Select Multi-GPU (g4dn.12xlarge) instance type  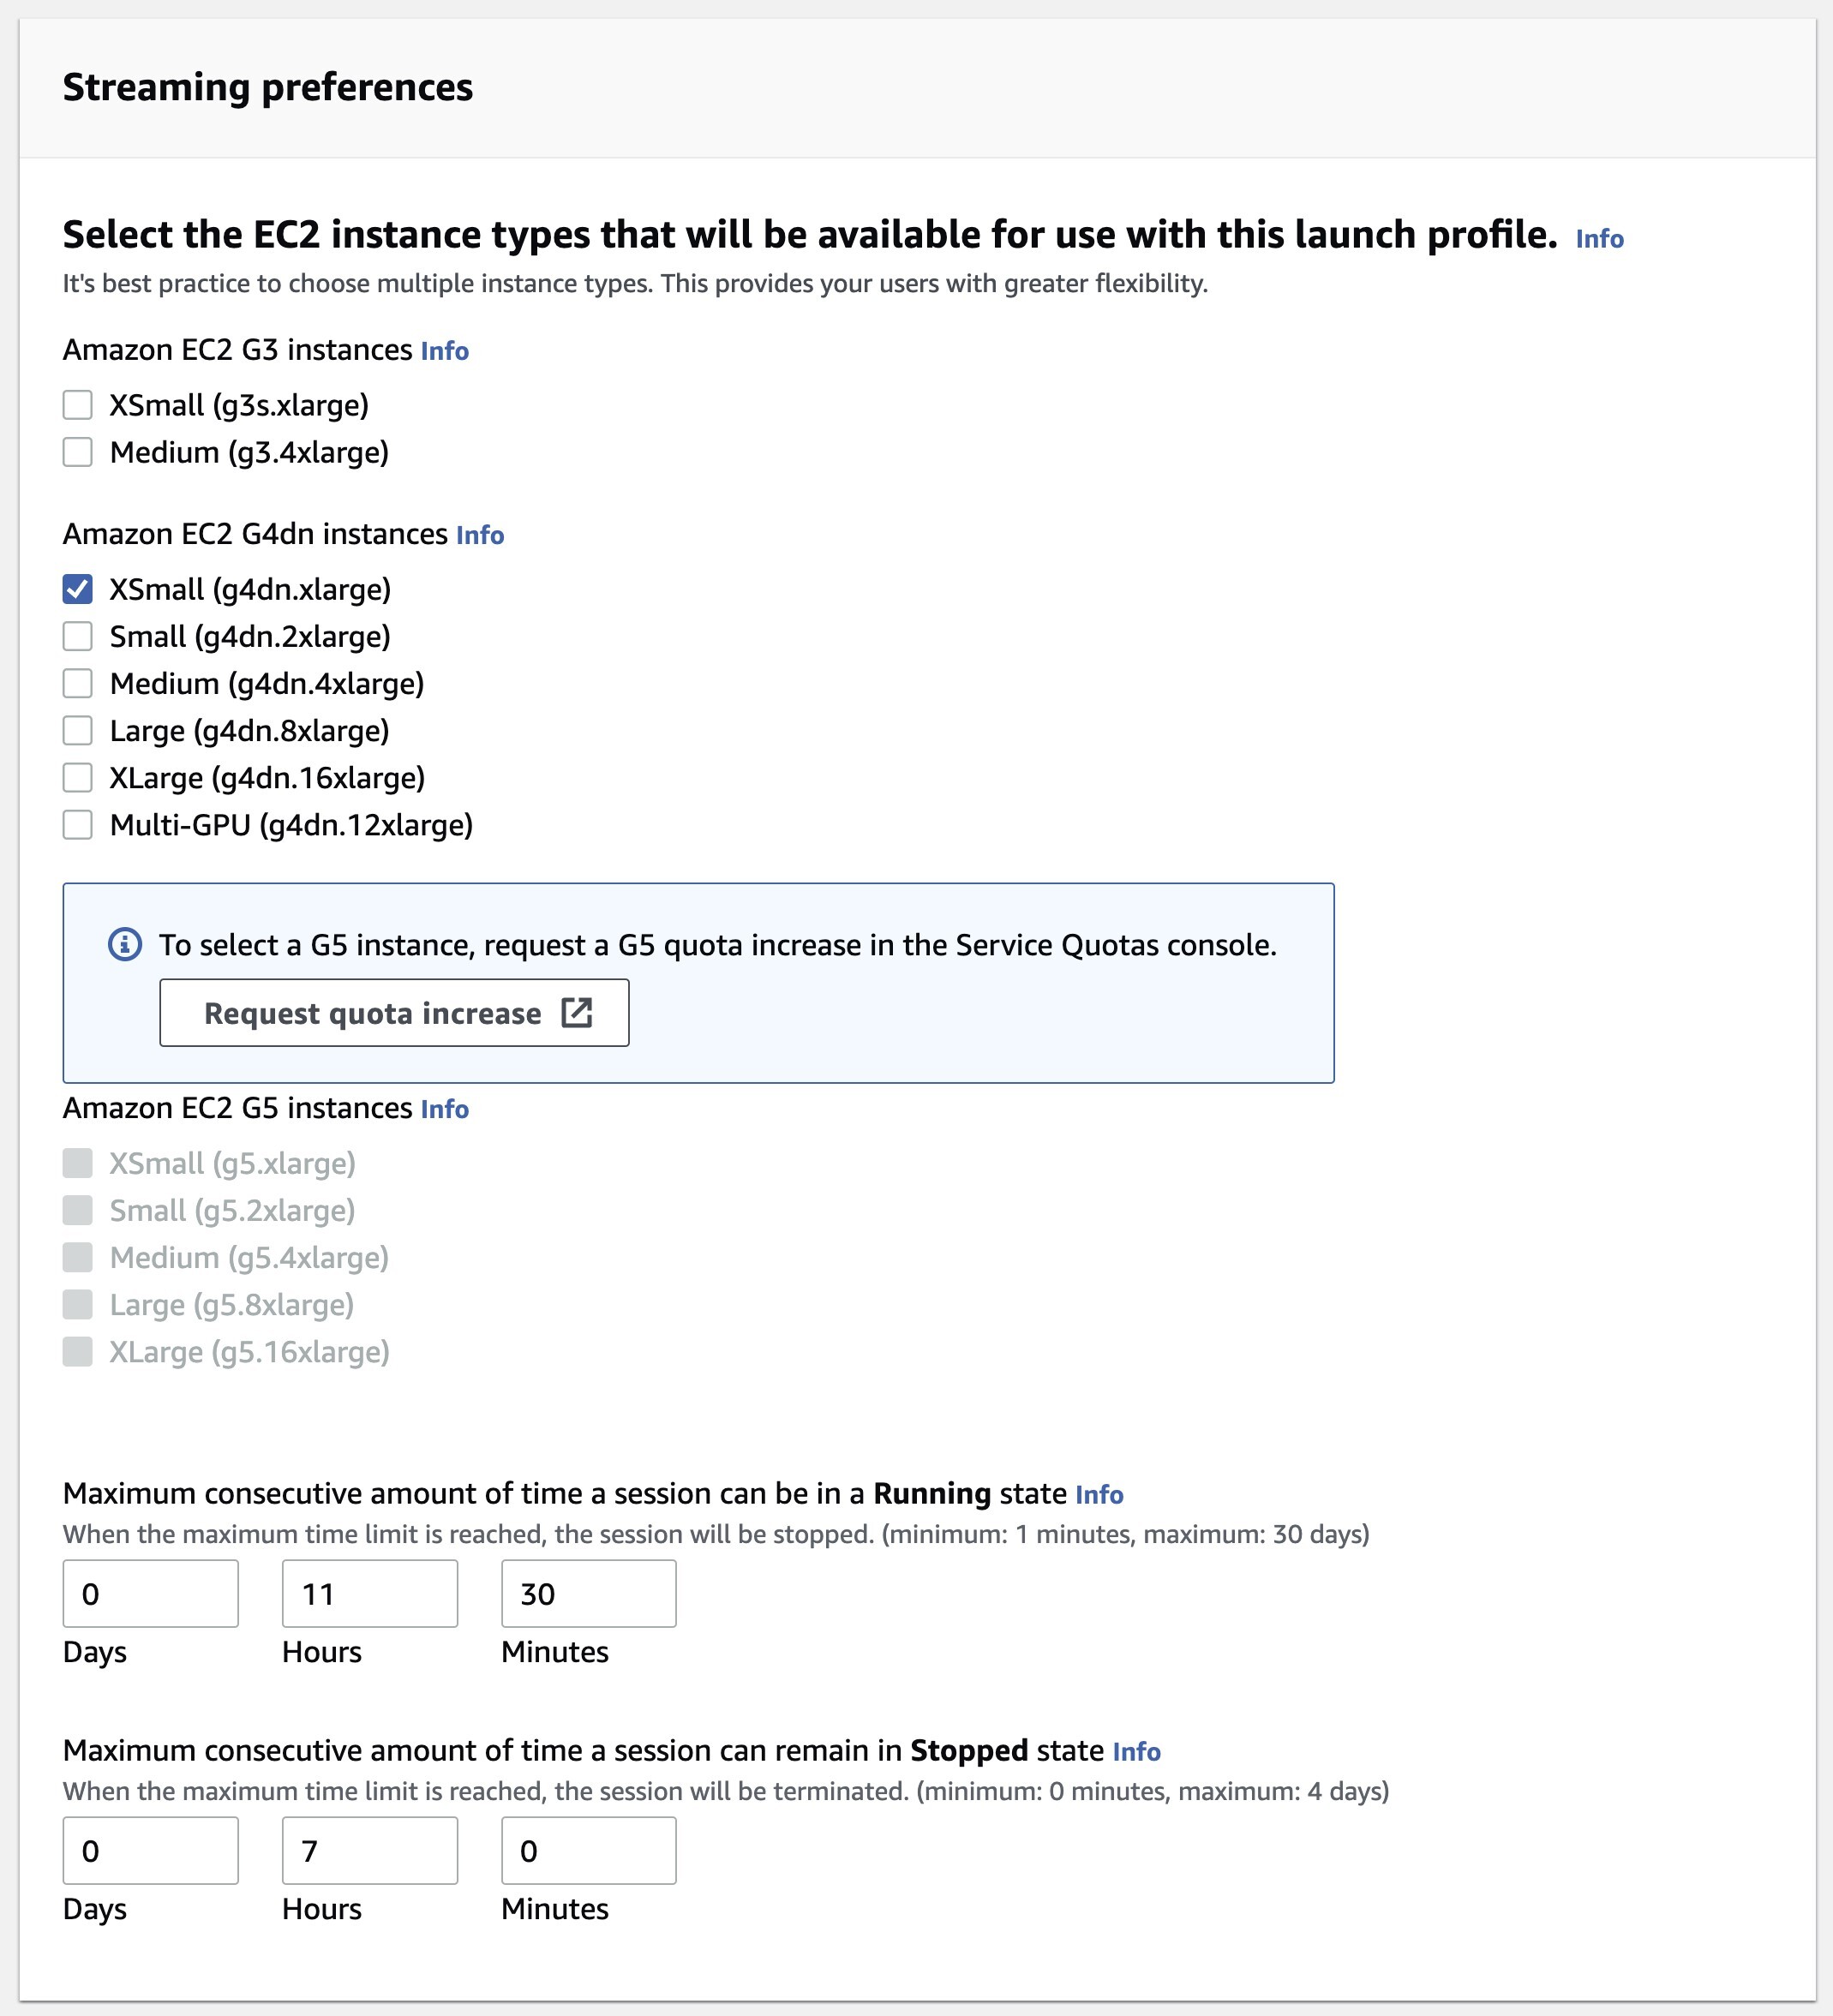77,825
